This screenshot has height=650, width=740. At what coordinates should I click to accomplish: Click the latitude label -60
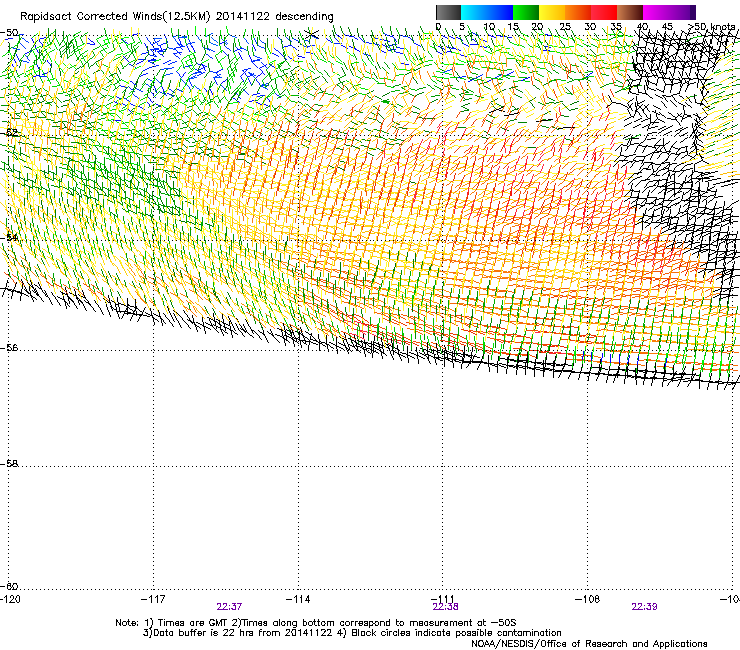[x=10, y=586]
